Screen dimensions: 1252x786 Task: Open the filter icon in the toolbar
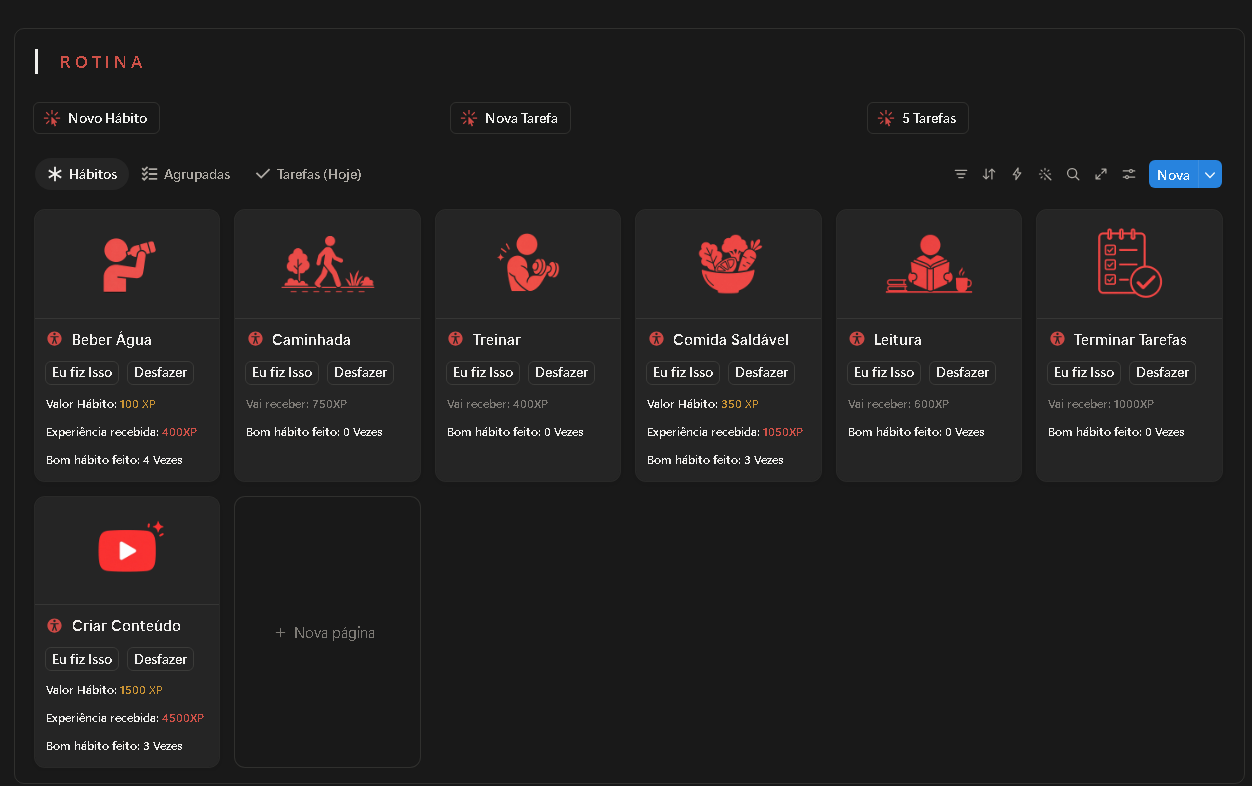[961, 174]
